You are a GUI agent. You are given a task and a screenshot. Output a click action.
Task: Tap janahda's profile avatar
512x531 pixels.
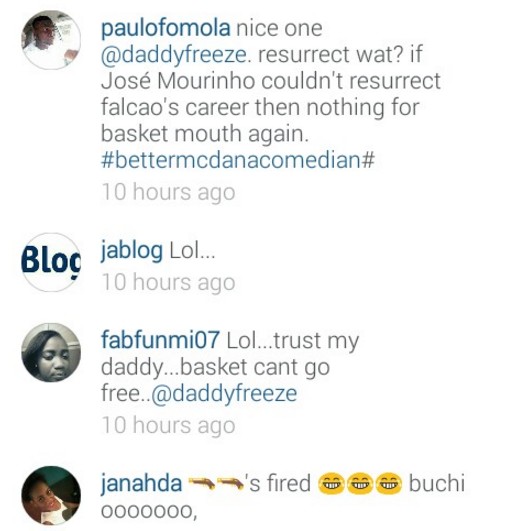point(51,495)
